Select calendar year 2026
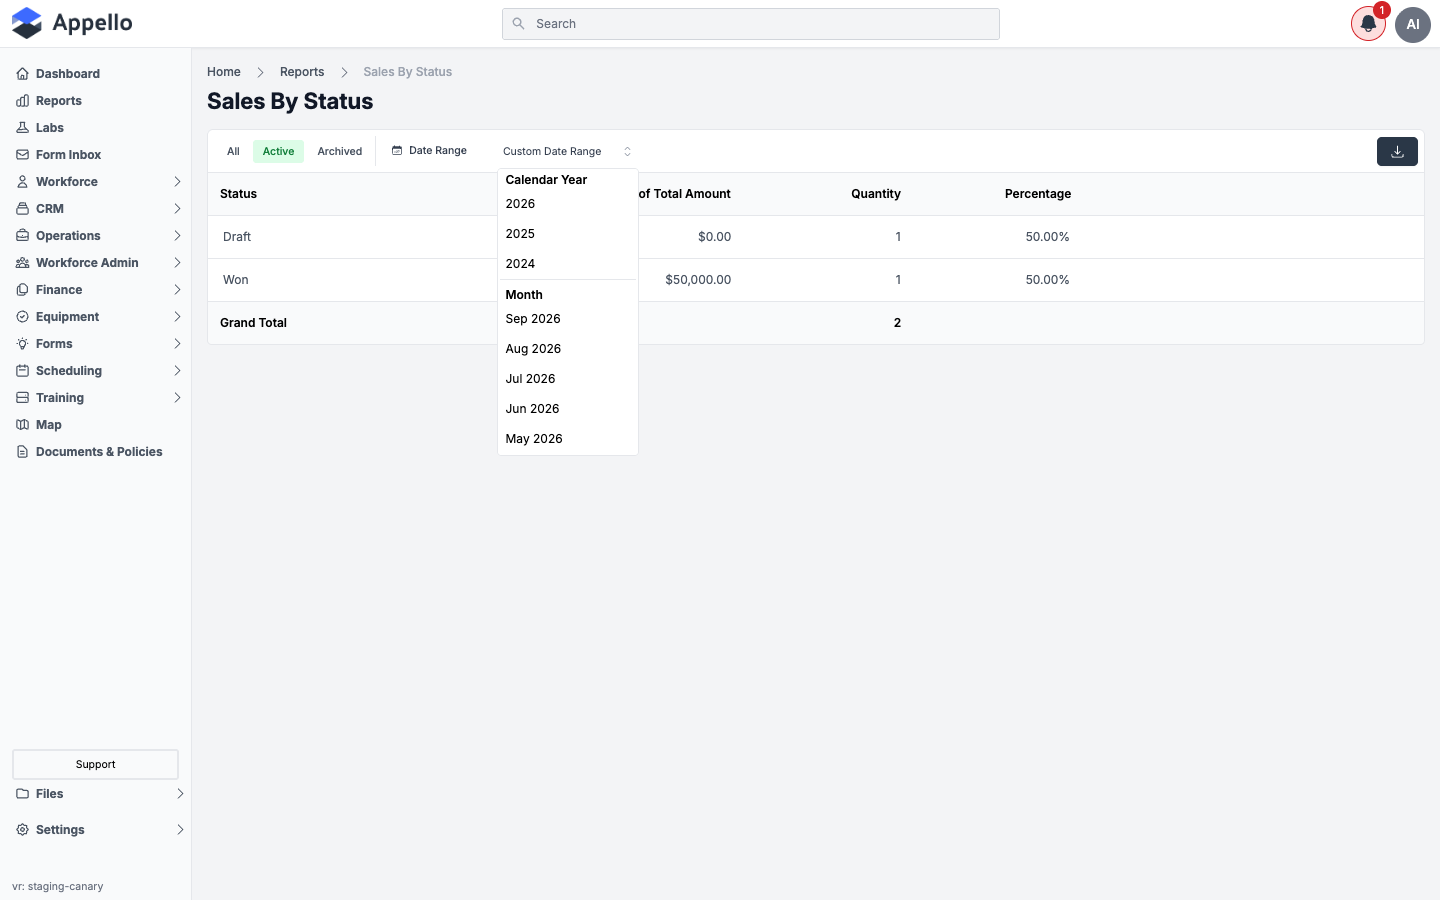 pyautogui.click(x=567, y=204)
